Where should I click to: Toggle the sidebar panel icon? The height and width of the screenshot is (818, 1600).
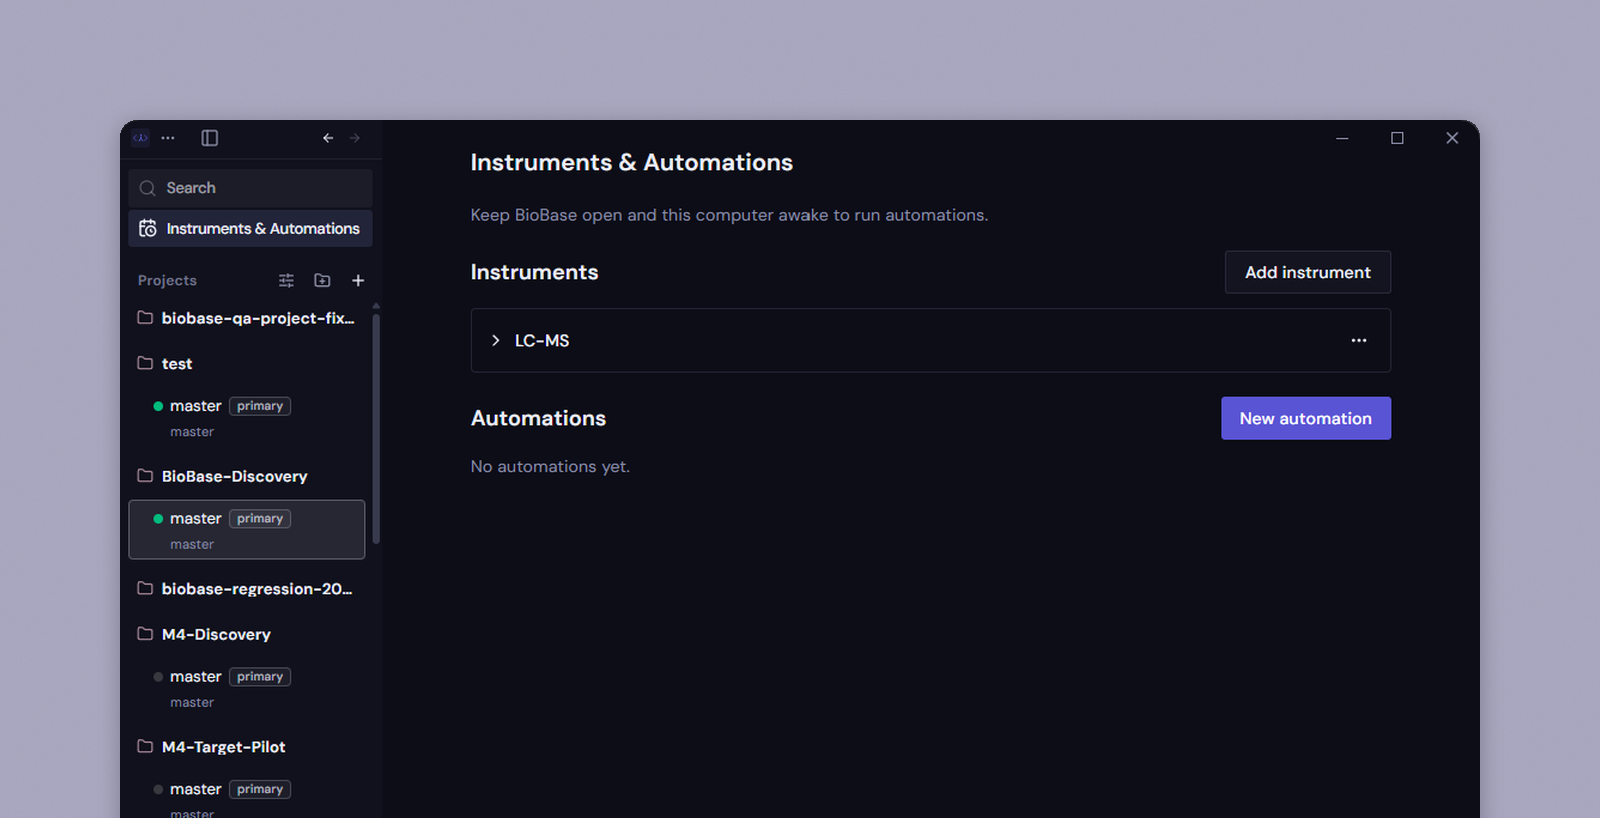[x=210, y=138]
